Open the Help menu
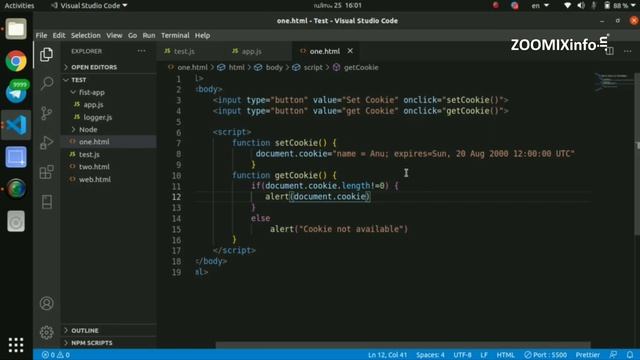Image resolution: width=640 pixels, height=360 pixels. point(202,36)
